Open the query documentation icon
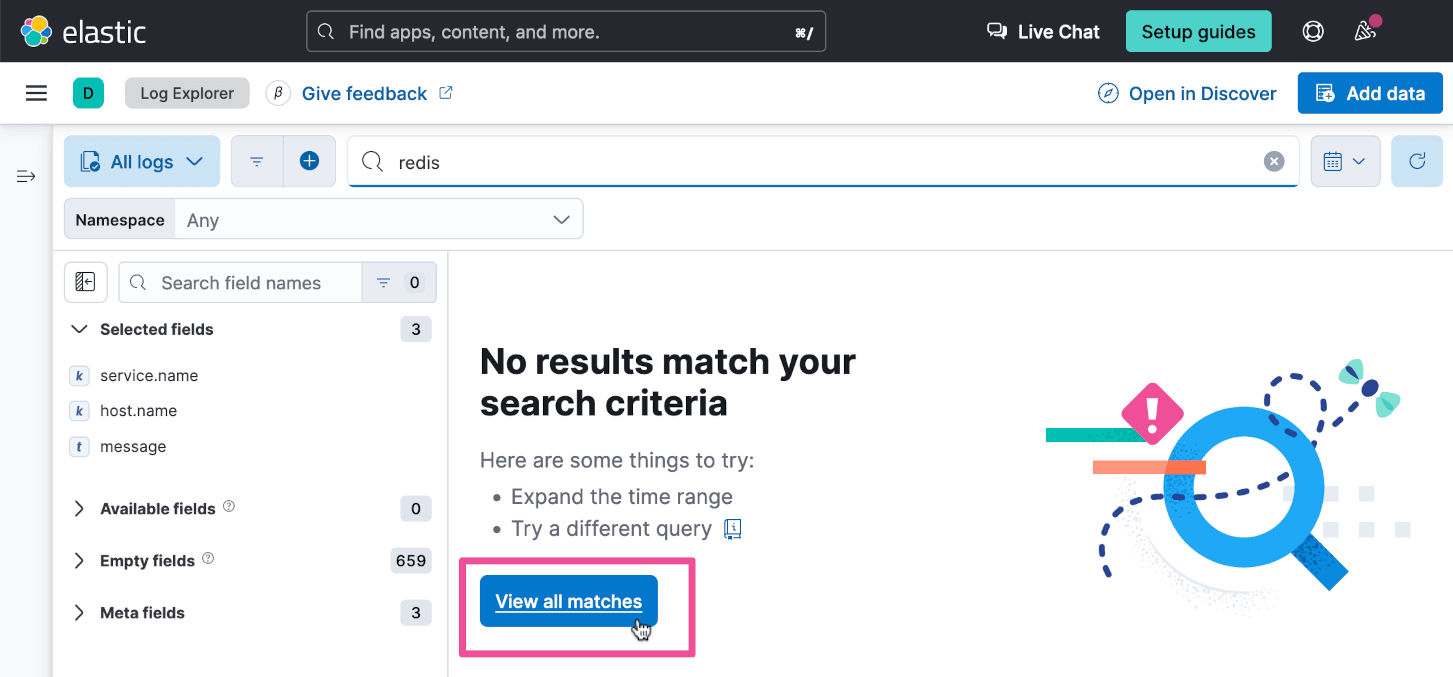This screenshot has width=1453, height=677. tap(733, 529)
